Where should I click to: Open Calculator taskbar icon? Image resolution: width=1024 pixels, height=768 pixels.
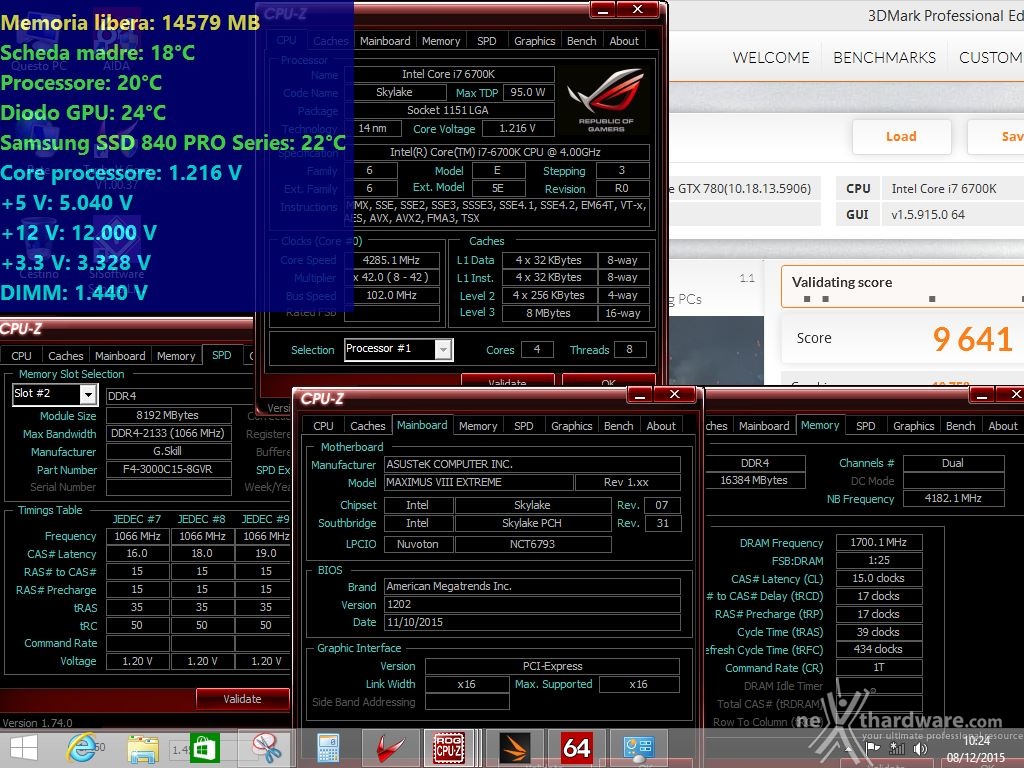pos(327,748)
